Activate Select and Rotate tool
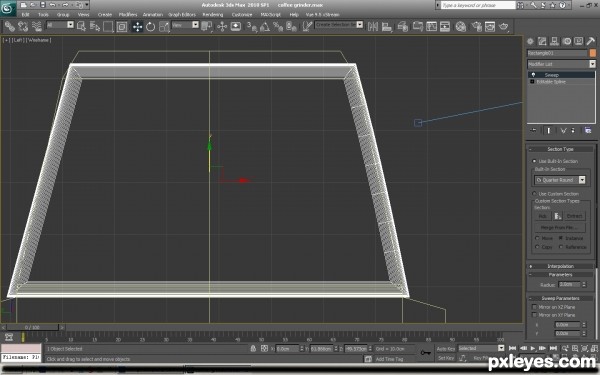The image size is (600, 375). coord(150,26)
